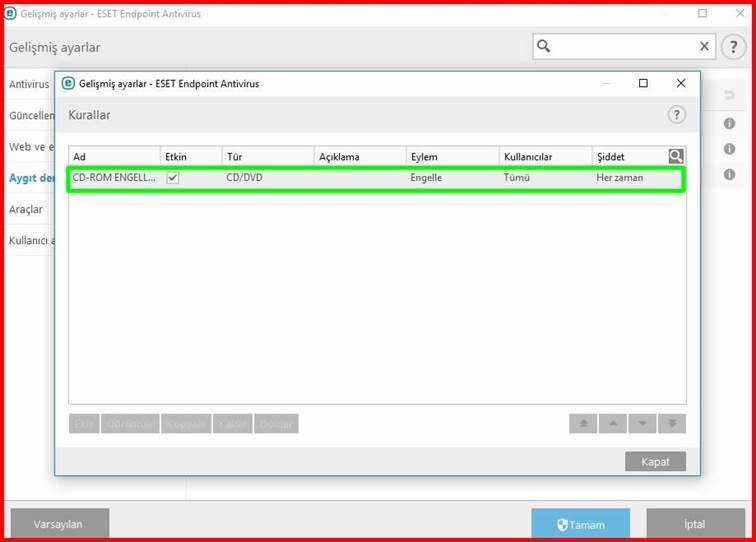Screen dimensions: 756x542
Task: Select the Araçlar section in sidebar
Action: click(26, 209)
